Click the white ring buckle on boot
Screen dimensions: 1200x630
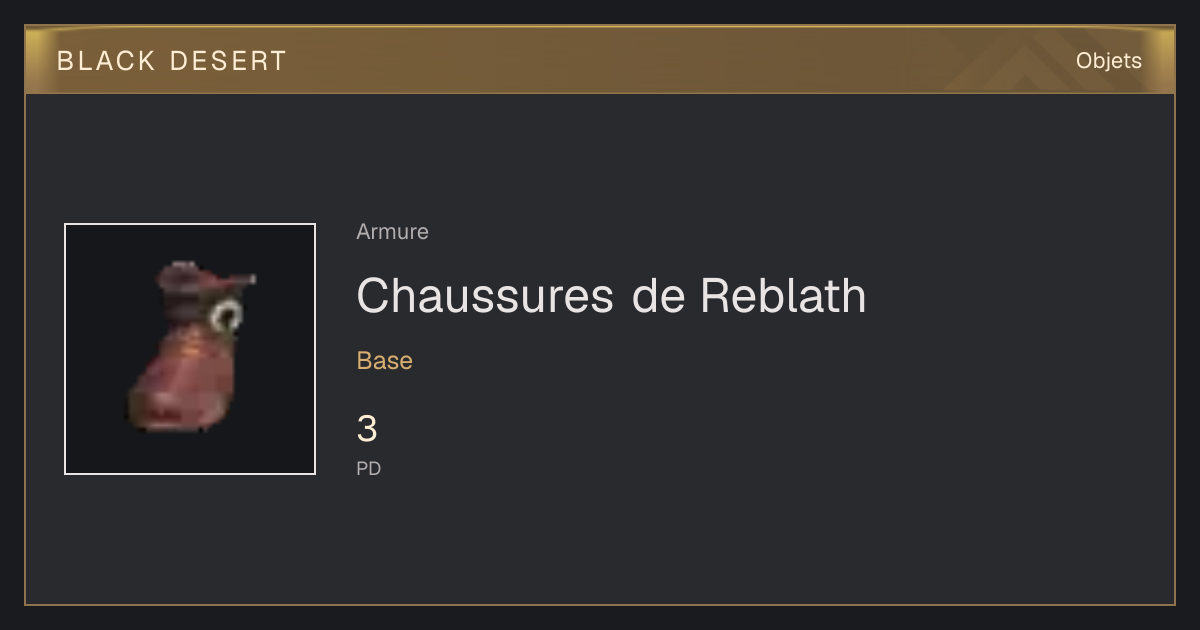pos(227,316)
